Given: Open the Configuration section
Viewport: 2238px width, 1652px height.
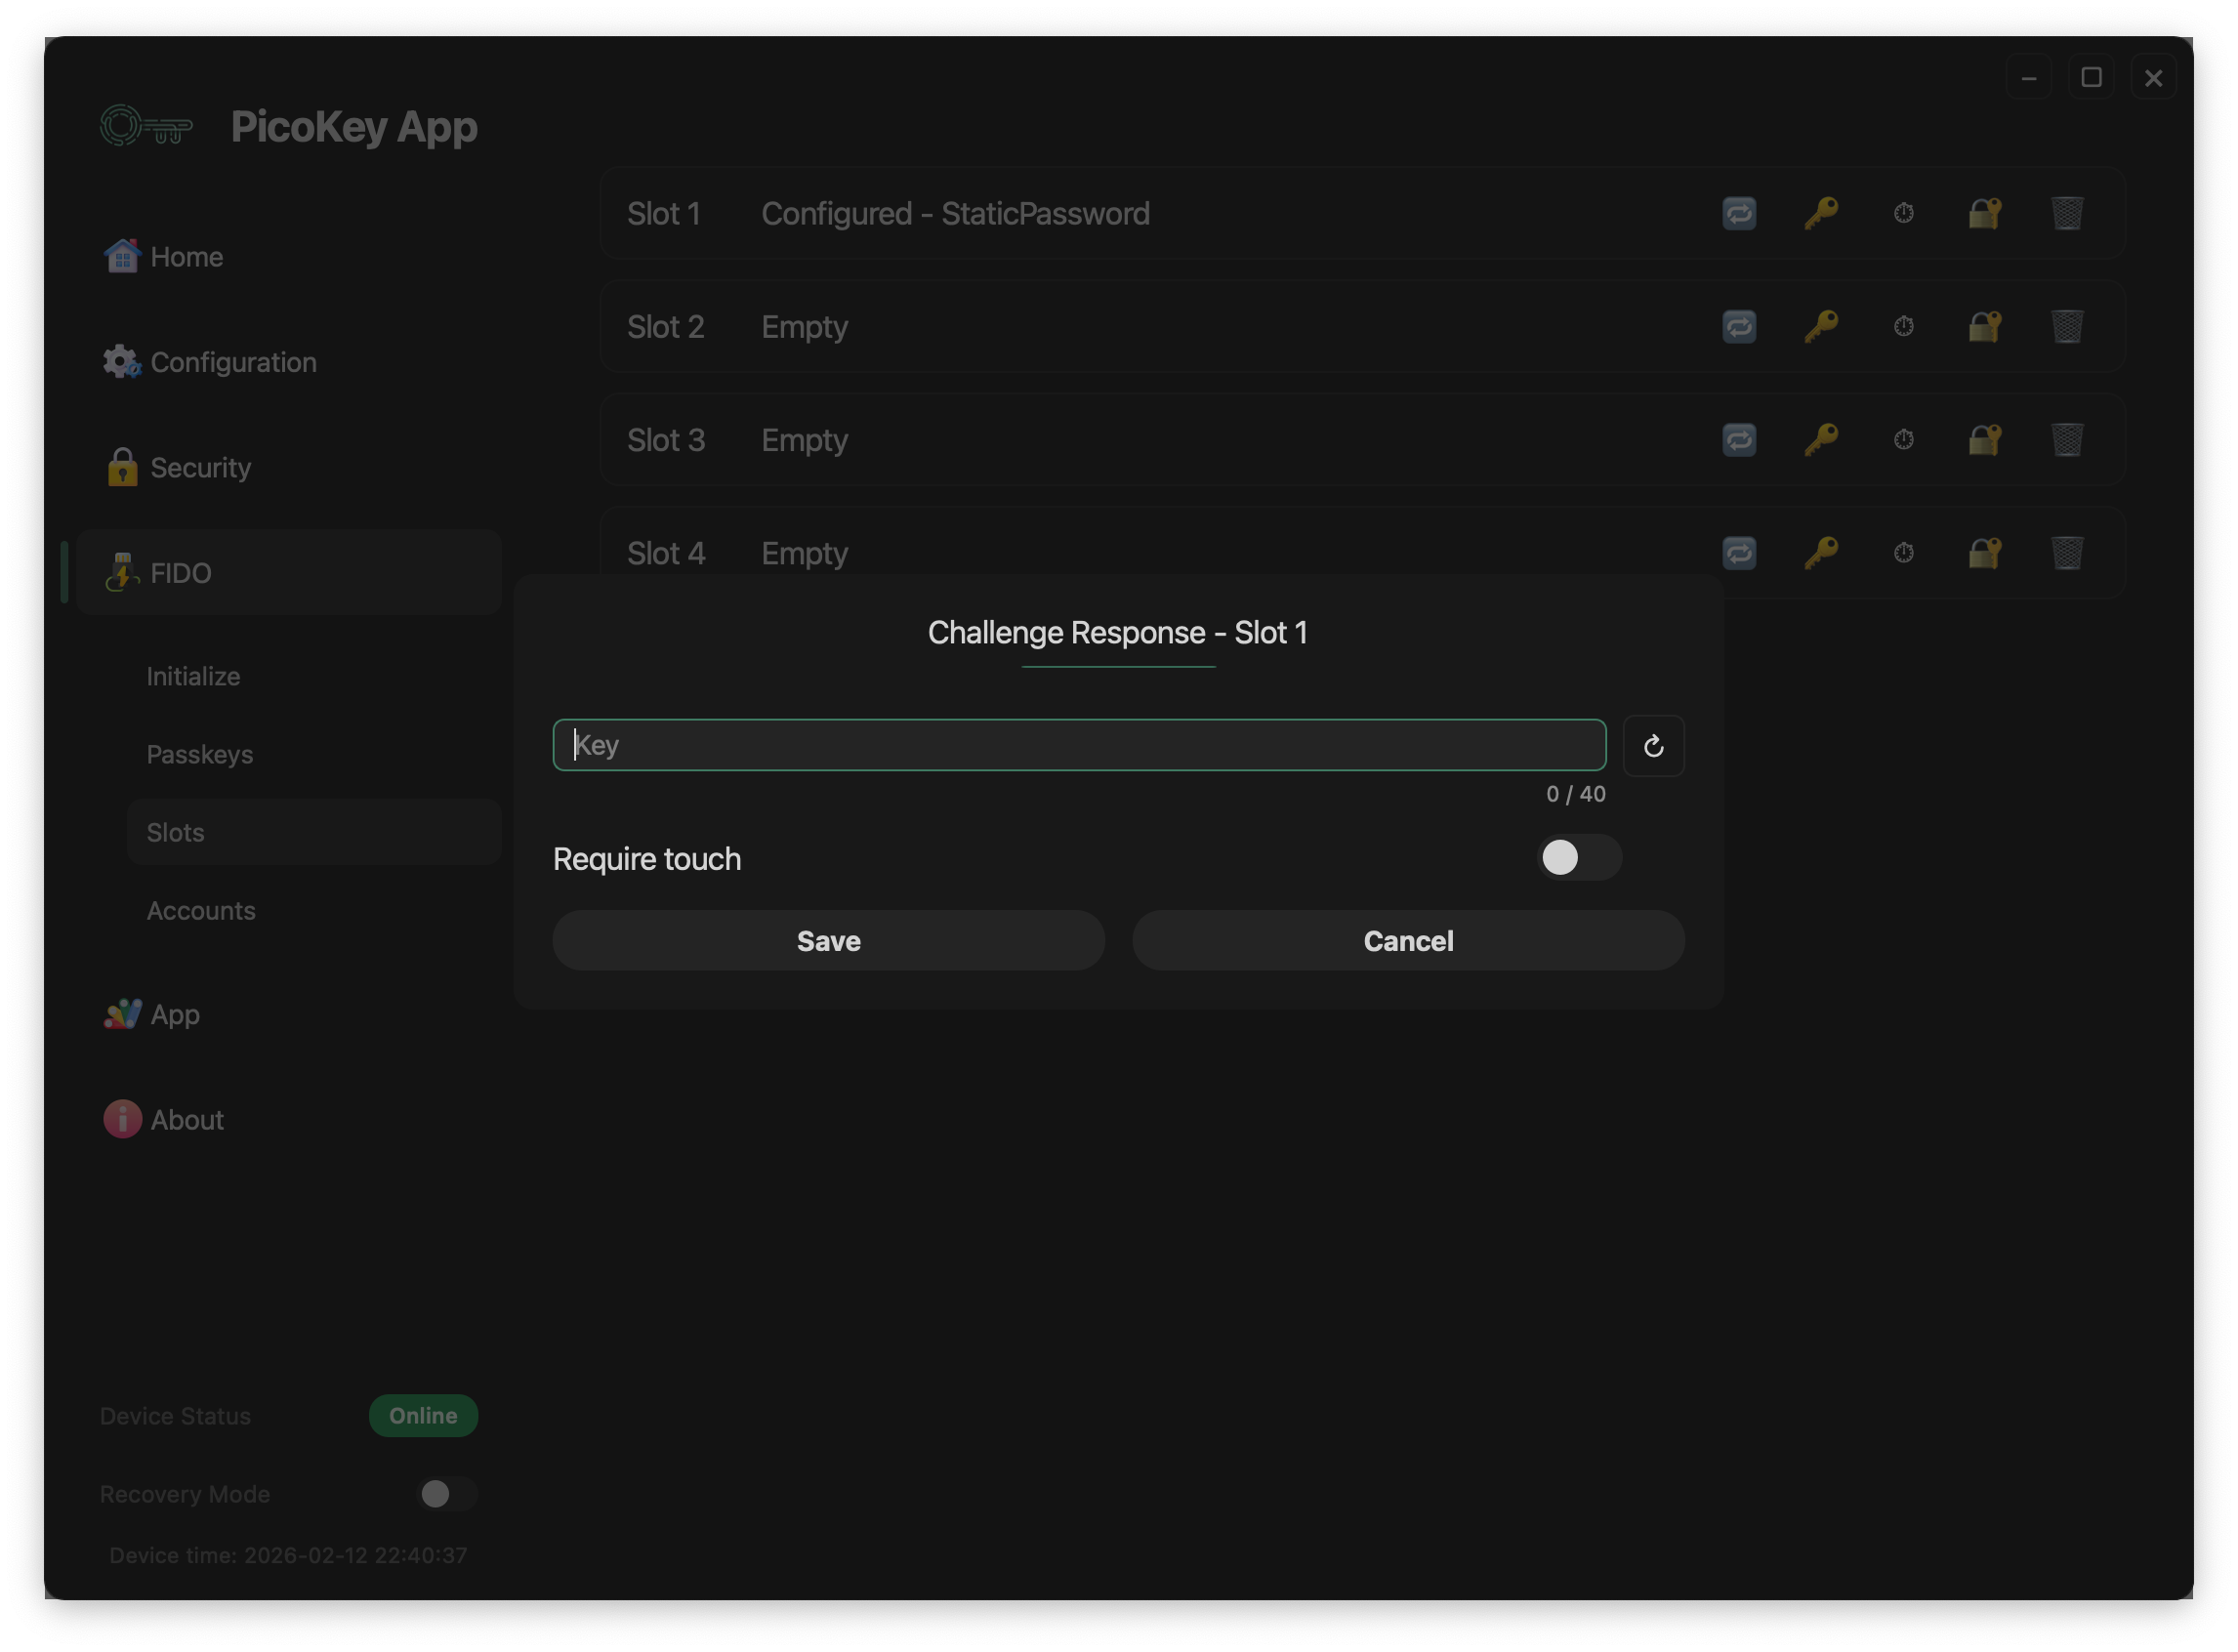Looking at the screenshot, I should [232, 362].
